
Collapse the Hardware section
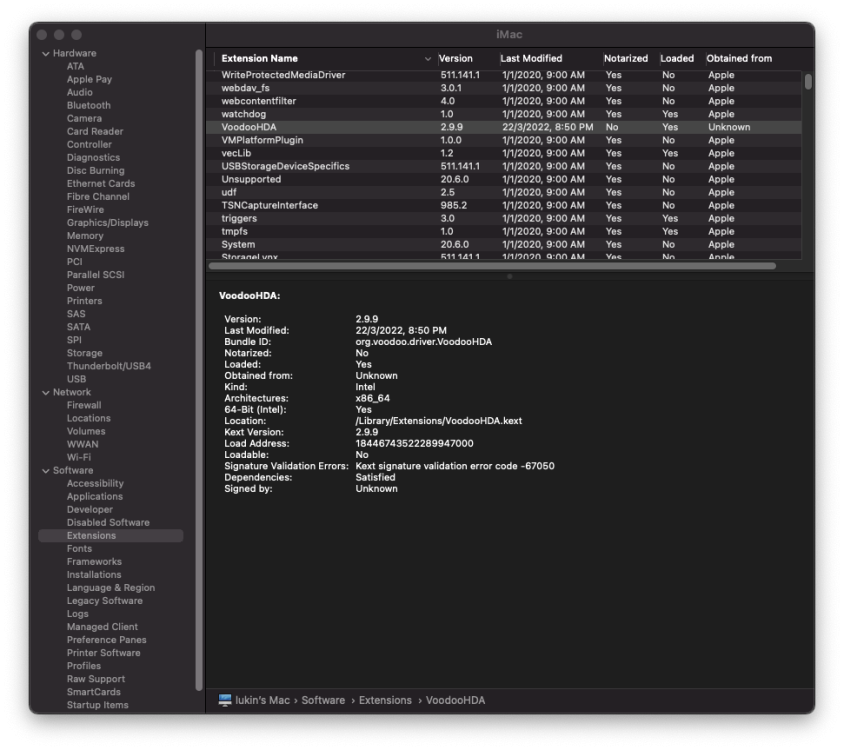(x=46, y=54)
